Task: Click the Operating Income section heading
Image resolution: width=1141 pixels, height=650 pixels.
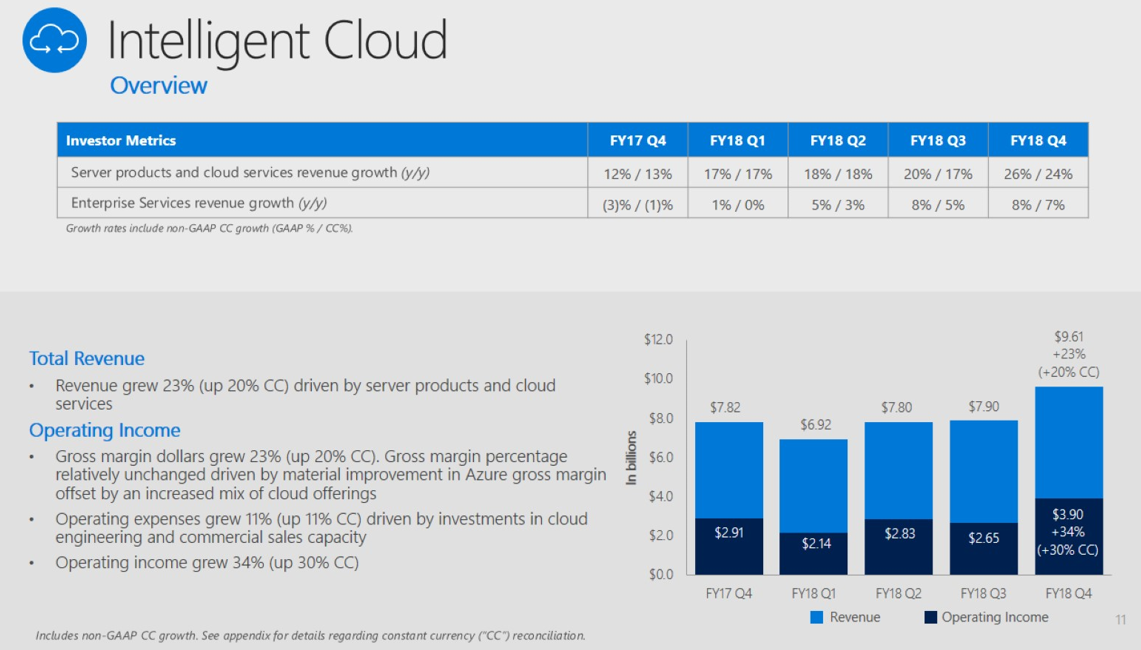Action: (105, 430)
